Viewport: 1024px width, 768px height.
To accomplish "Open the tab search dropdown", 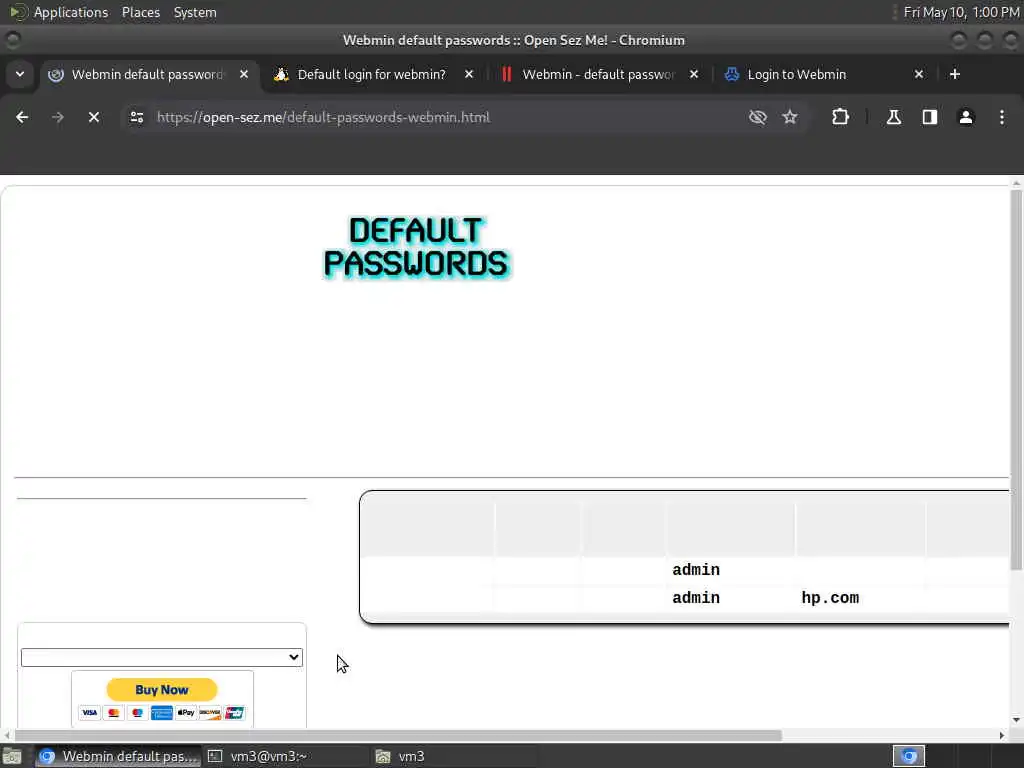I will tap(20, 74).
